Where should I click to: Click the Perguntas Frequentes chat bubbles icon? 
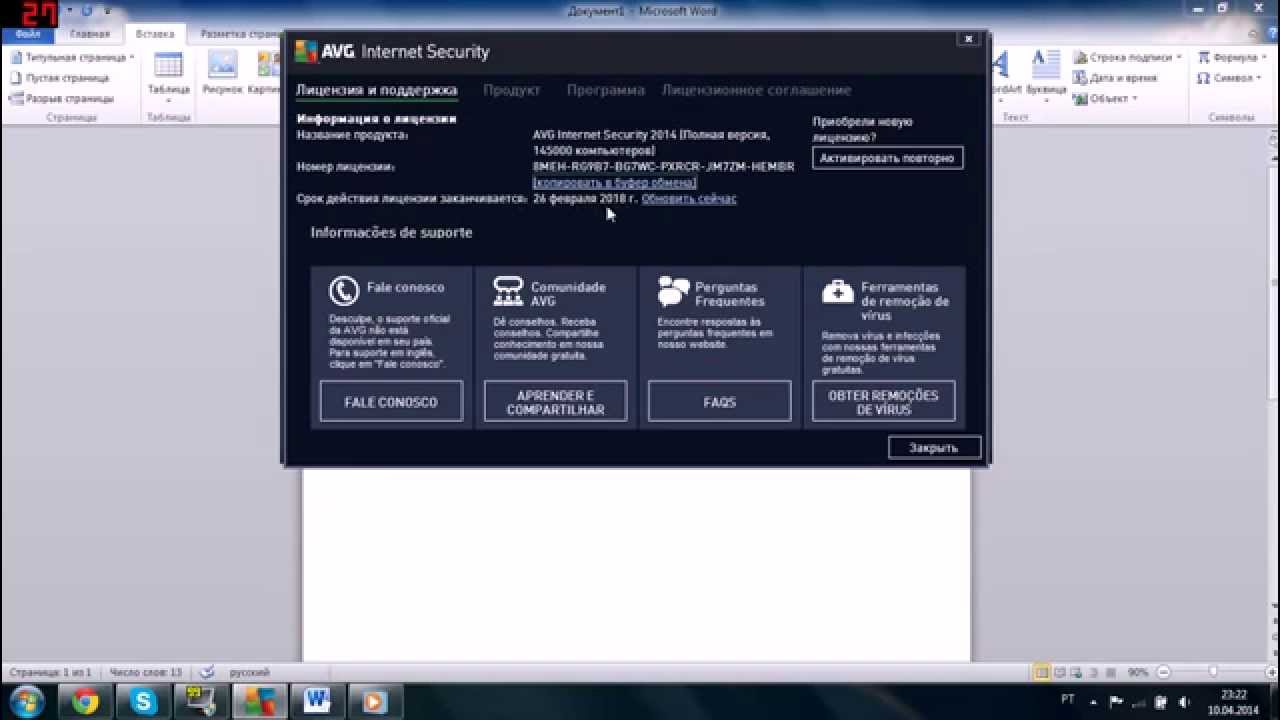(673, 291)
